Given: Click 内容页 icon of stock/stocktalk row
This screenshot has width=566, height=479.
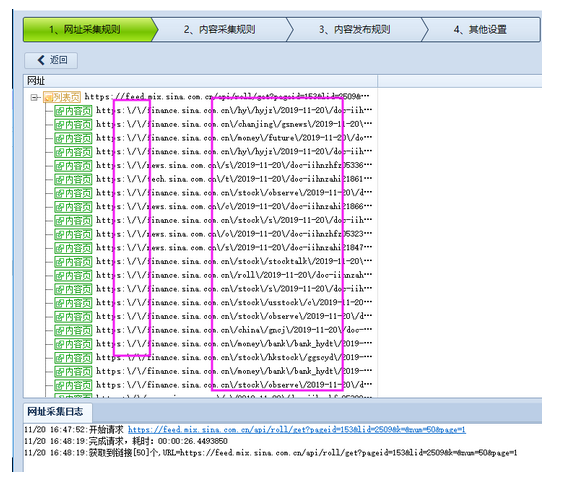Looking at the screenshot, I should pos(73,262).
